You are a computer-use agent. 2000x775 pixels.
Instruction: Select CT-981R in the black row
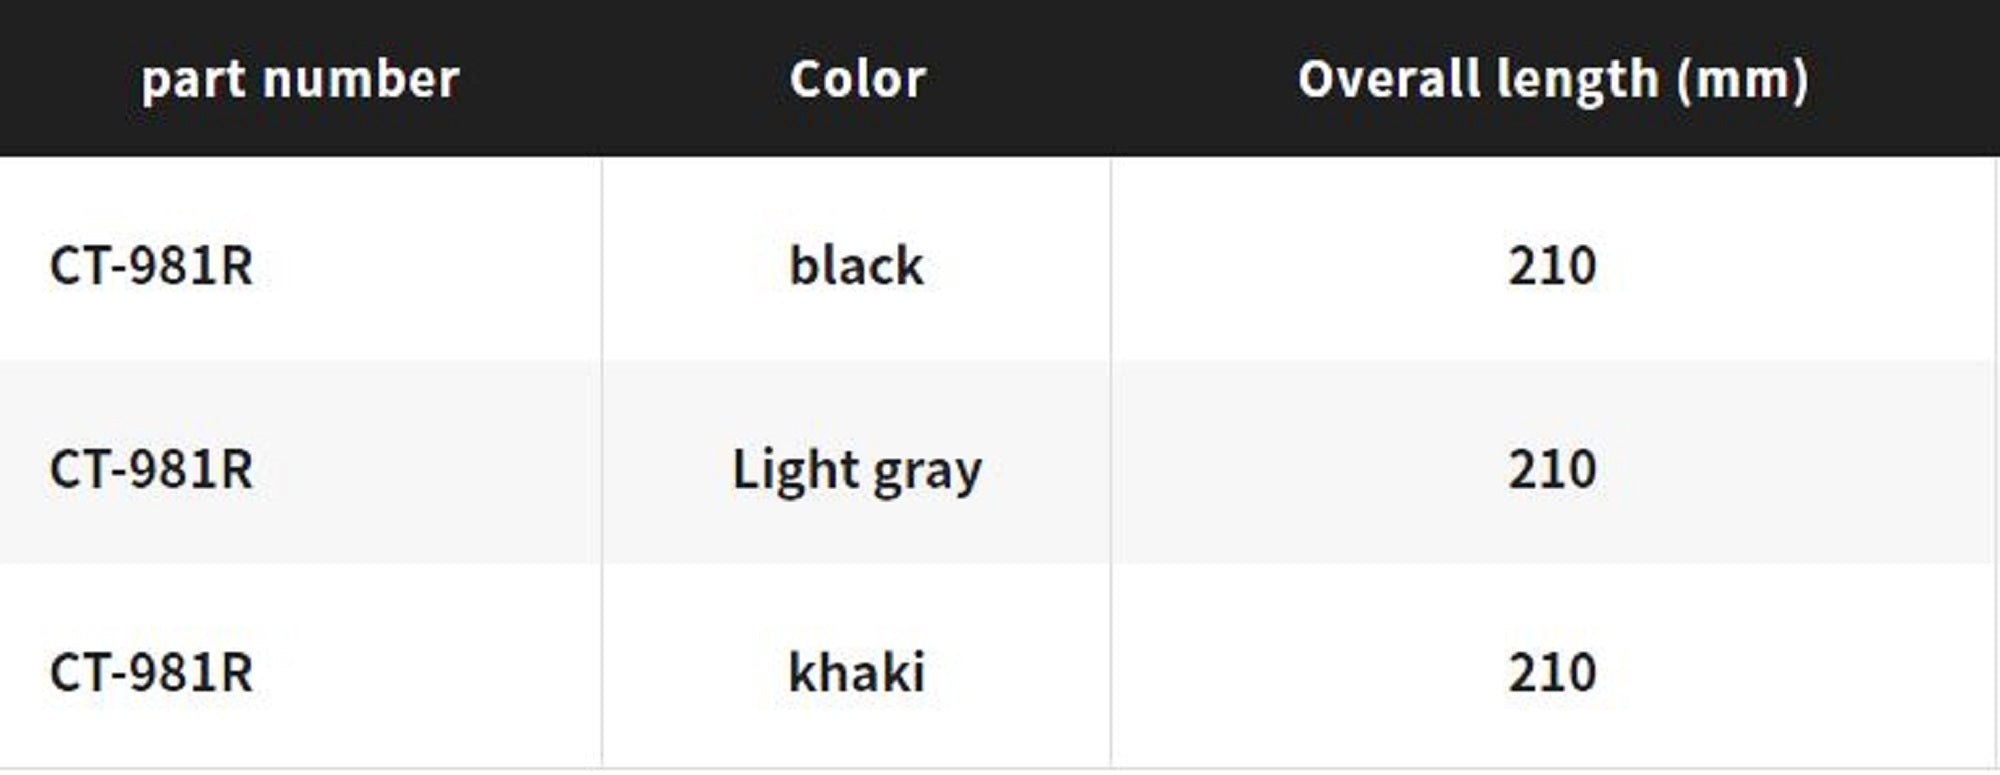tap(151, 266)
